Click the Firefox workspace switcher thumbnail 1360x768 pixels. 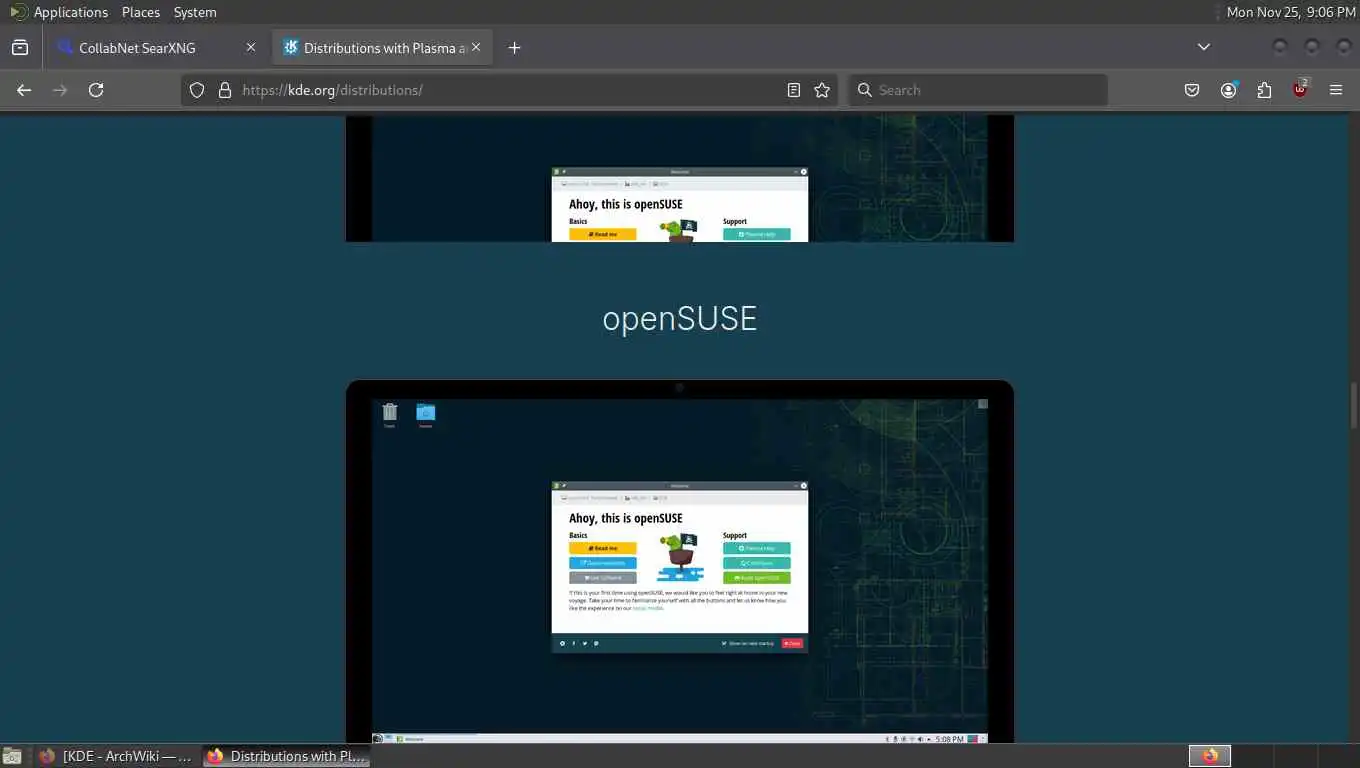[1210, 756]
